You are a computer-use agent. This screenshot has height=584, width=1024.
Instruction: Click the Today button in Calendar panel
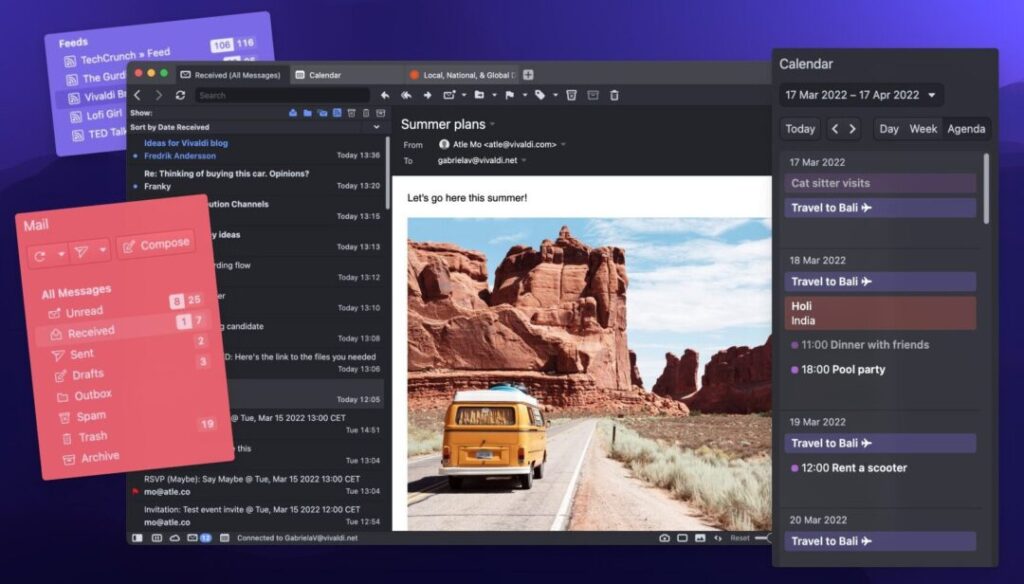(800, 129)
